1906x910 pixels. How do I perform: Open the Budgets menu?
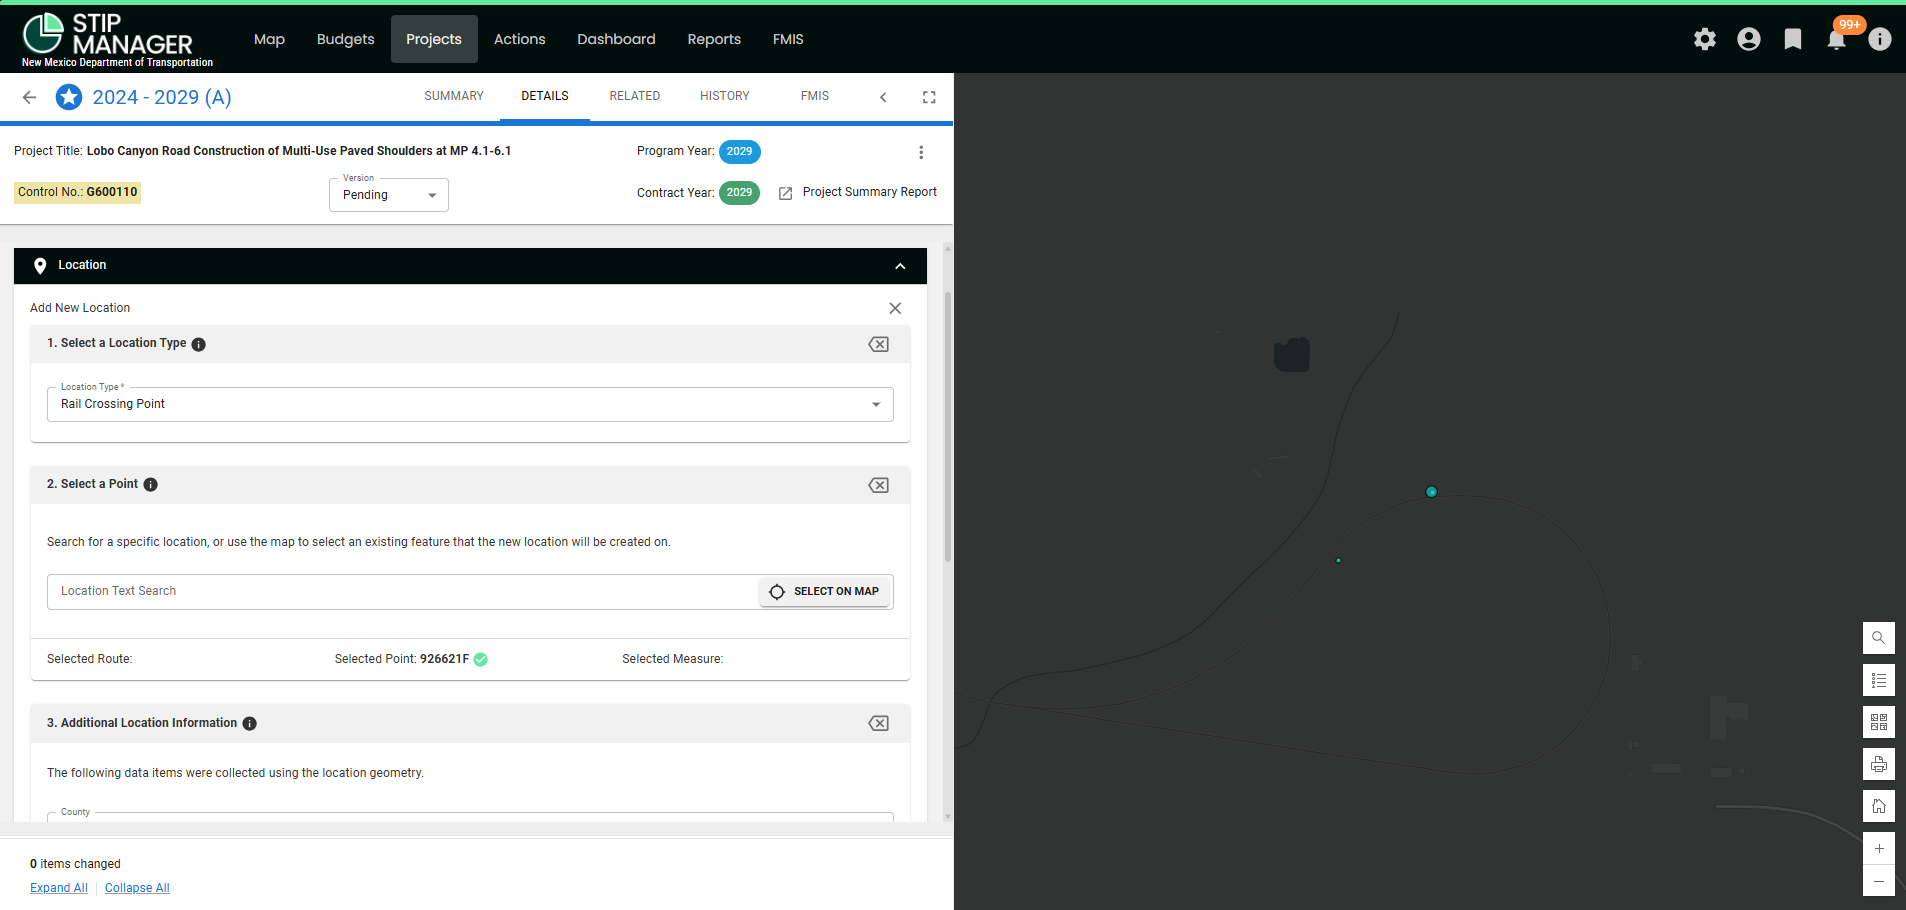(x=345, y=39)
